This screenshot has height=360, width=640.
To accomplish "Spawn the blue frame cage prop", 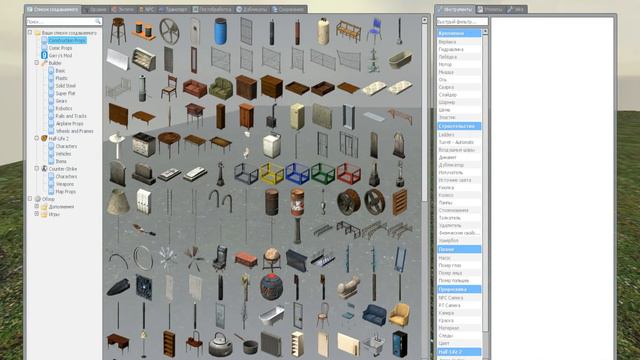I will (298, 173).
